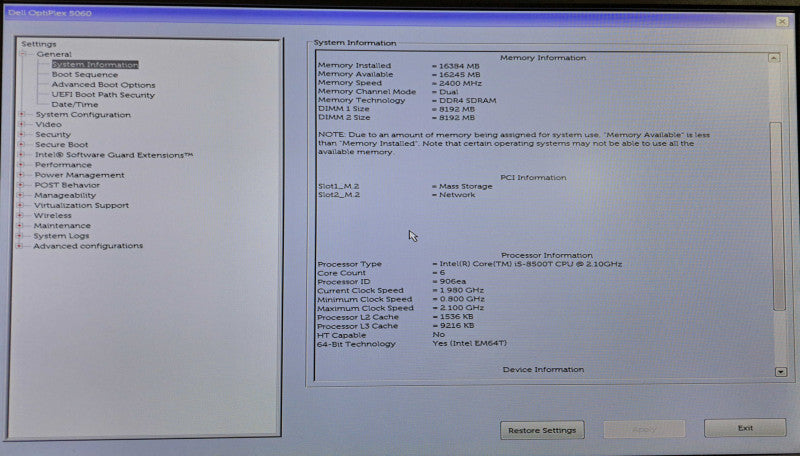Select the Wireless label

[53, 216]
